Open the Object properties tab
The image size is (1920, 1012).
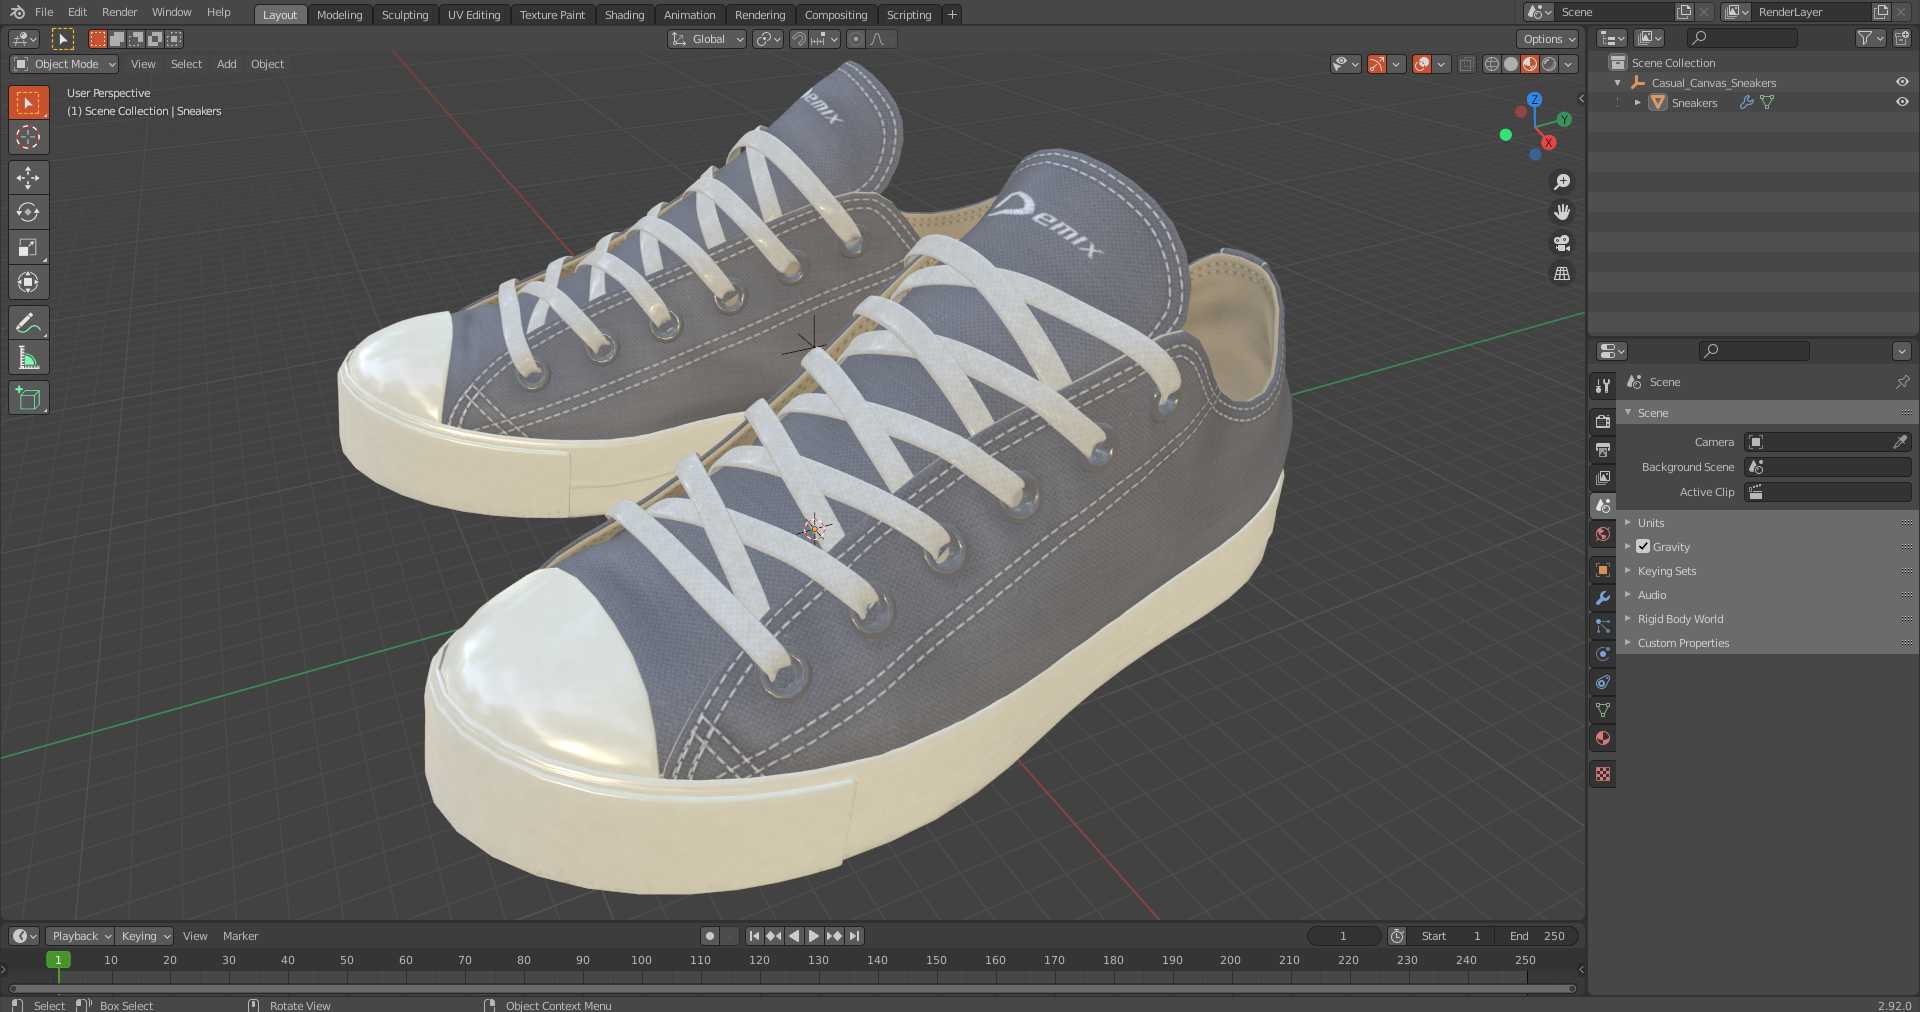[1603, 570]
